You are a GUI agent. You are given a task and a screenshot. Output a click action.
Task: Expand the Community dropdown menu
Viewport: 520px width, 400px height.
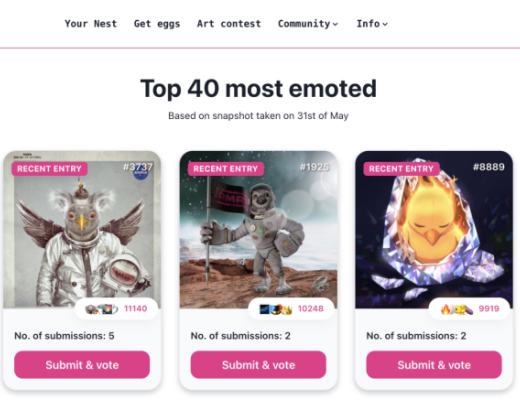[x=308, y=24]
